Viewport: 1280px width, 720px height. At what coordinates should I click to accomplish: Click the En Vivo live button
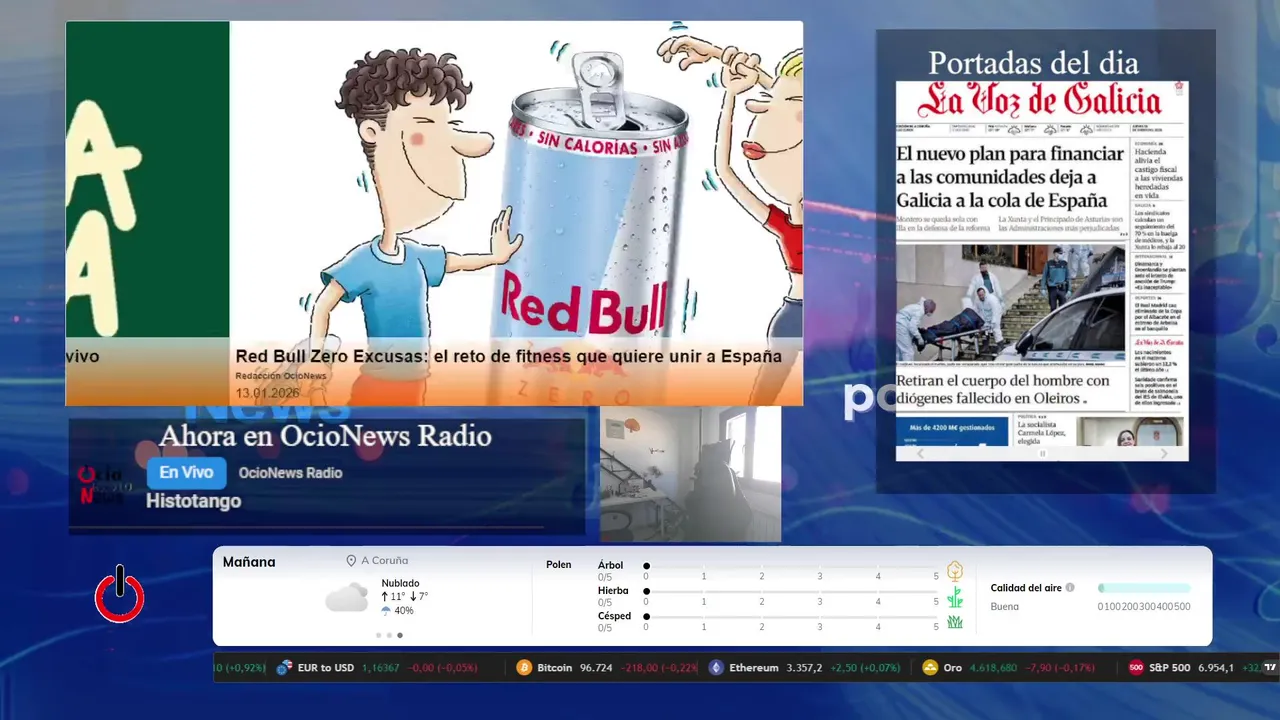187,473
